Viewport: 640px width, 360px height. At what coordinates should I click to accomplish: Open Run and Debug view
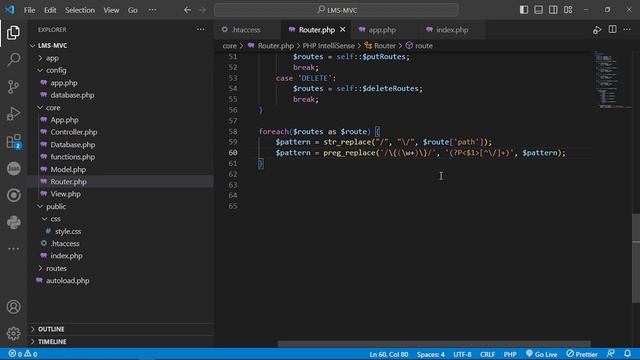(x=13, y=114)
